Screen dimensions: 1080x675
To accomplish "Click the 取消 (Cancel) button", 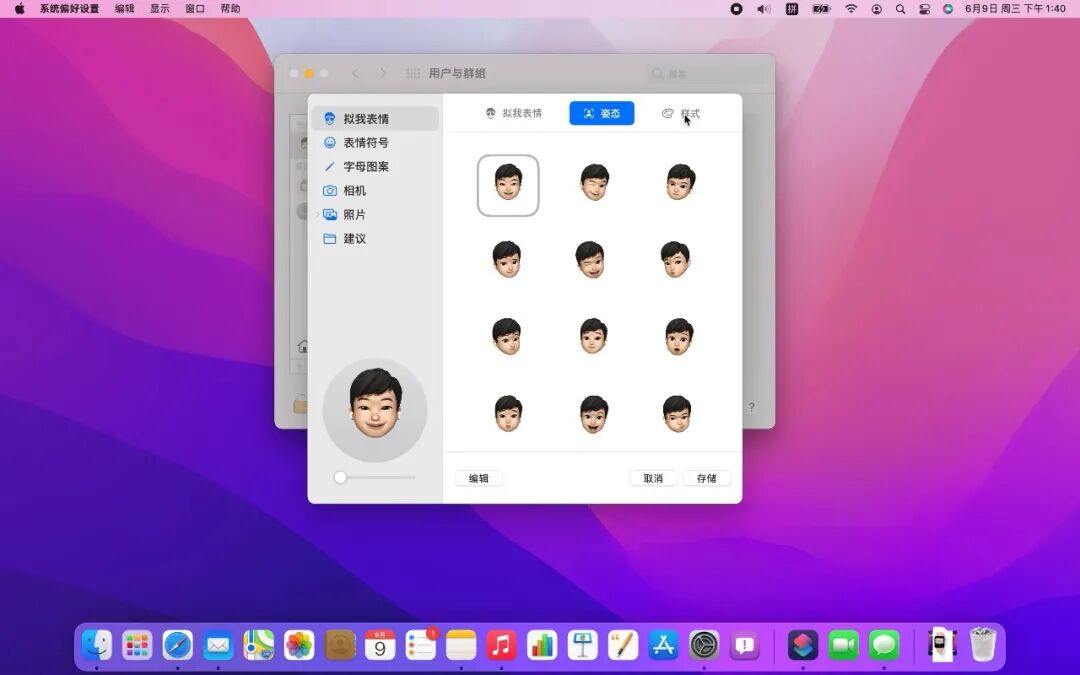I will [653, 478].
